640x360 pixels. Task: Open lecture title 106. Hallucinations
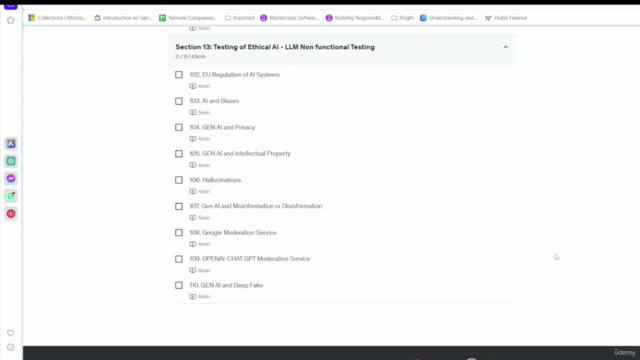coord(215,180)
